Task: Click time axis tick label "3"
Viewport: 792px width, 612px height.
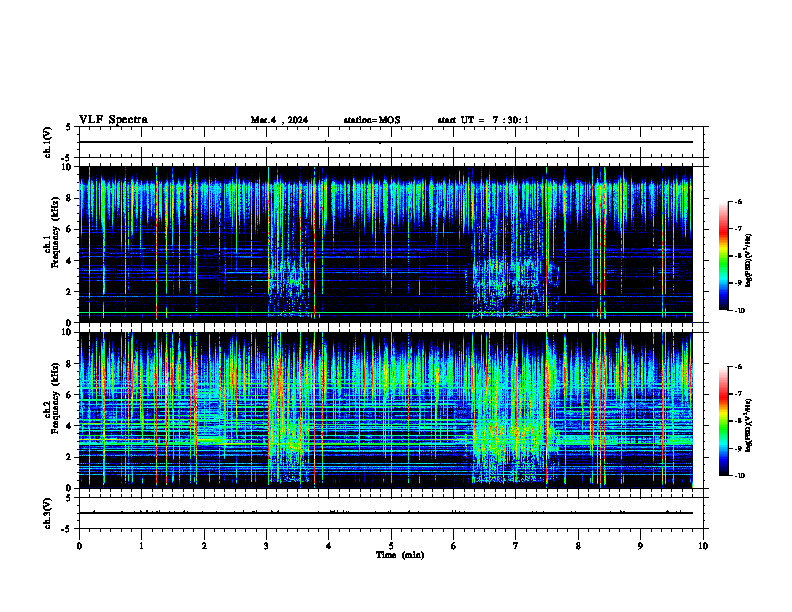Action: pyautogui.click(x=266, y=546)
